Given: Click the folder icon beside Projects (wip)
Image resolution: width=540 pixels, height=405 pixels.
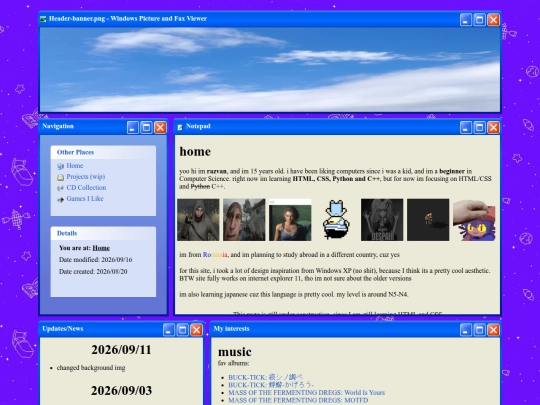Looking at the screenshot, I should coord(61,177).
